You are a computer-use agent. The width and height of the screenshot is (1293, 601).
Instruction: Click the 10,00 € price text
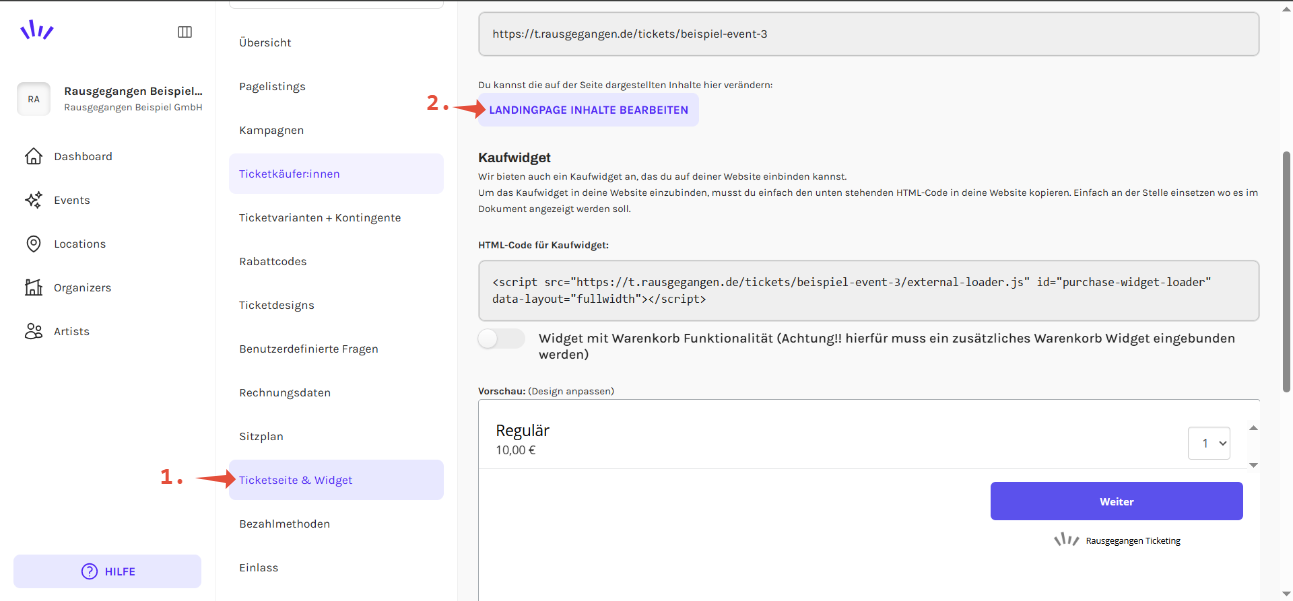pyautogui.click(x=516, y=450)
